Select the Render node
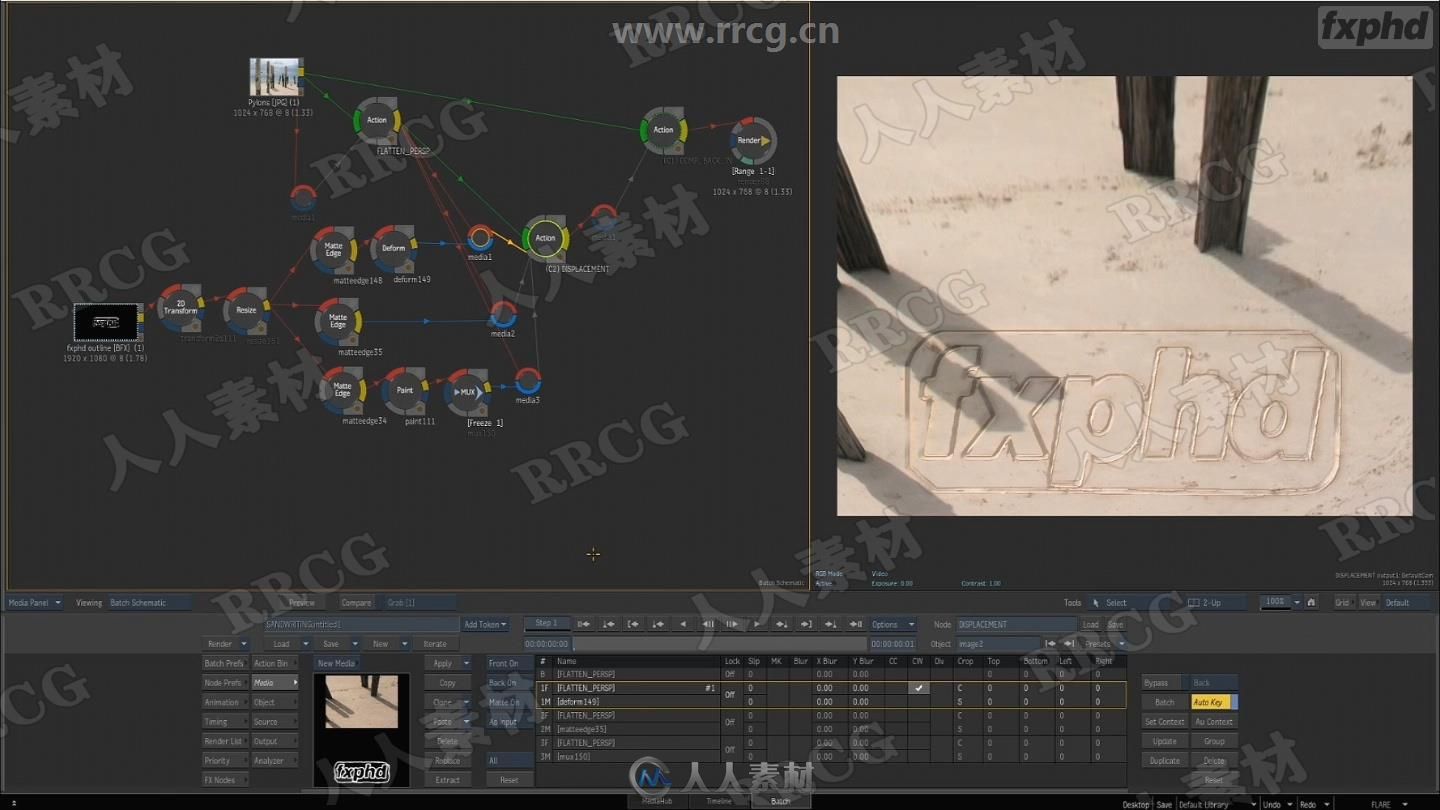Image resolution: width=1440 pixels, height=810 pixels. click(752, 141)
